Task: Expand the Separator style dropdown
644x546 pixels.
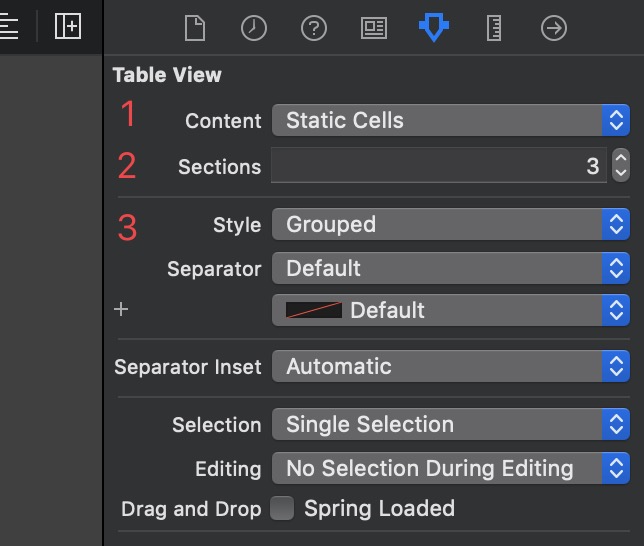Action: tap(450, 268)
